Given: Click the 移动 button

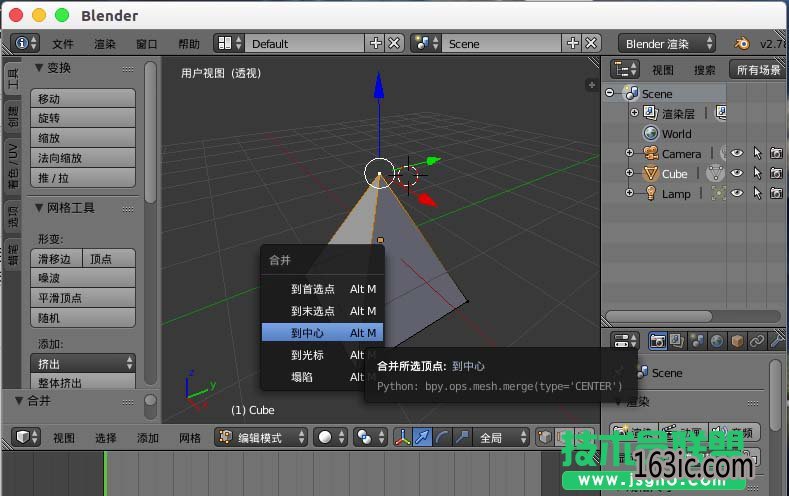Looking at the screenshot, I should click(x=83, y=99).
